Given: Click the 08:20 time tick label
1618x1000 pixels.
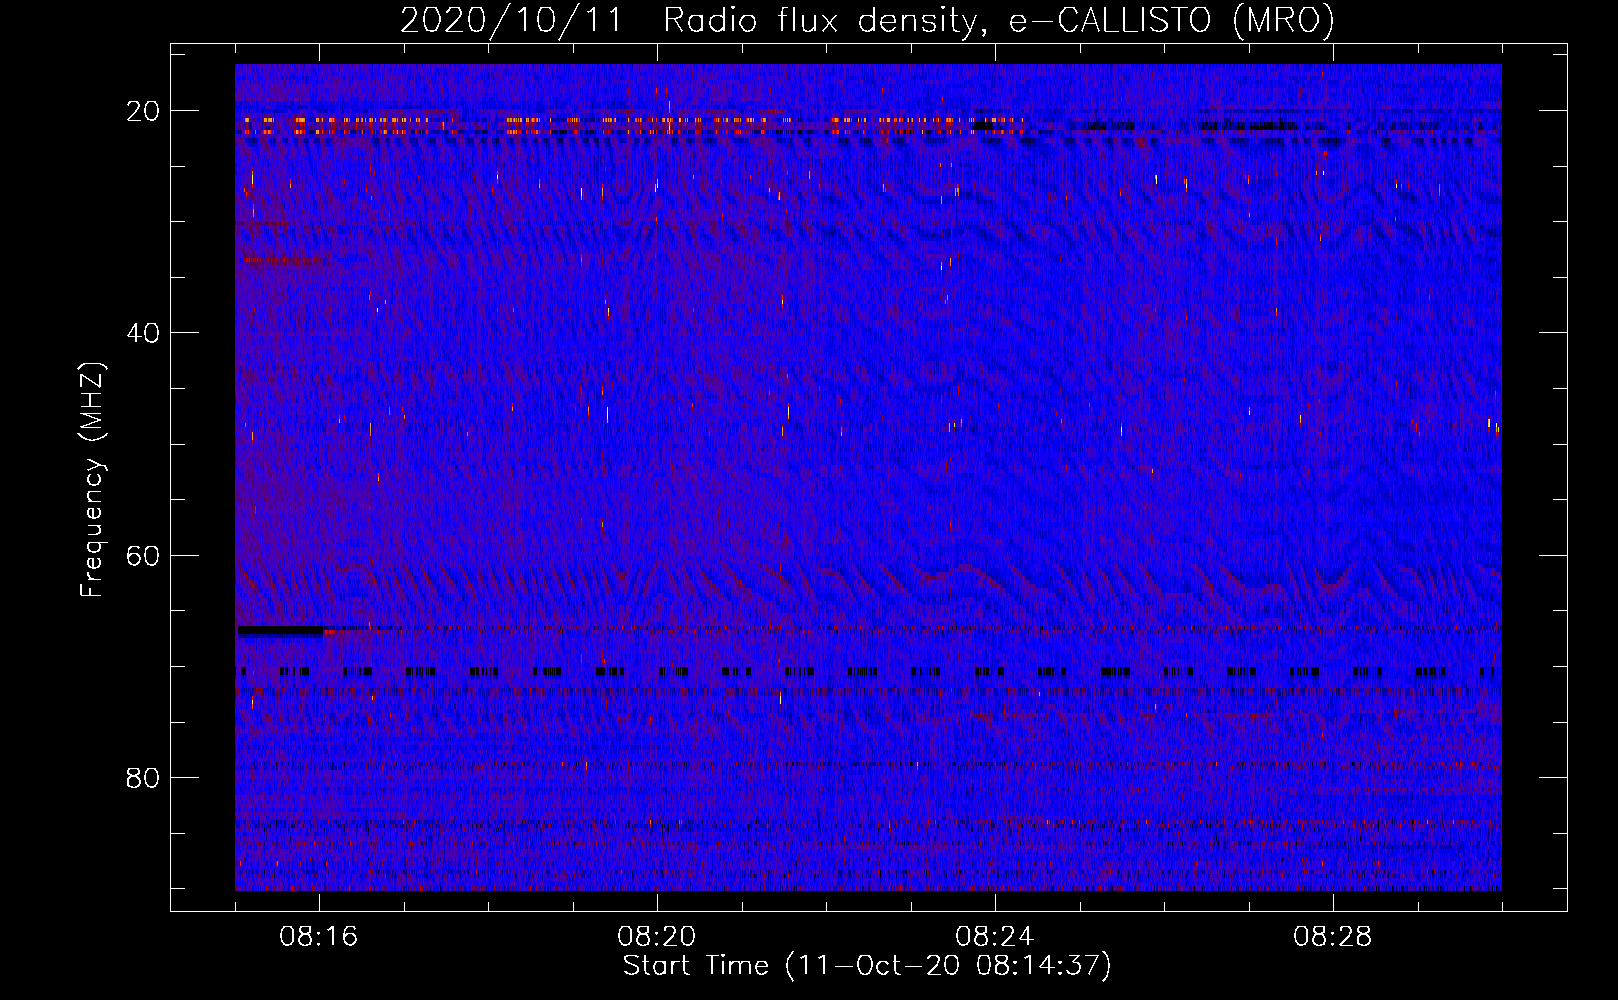Looking at the screenshot, I should click(657, 937).
